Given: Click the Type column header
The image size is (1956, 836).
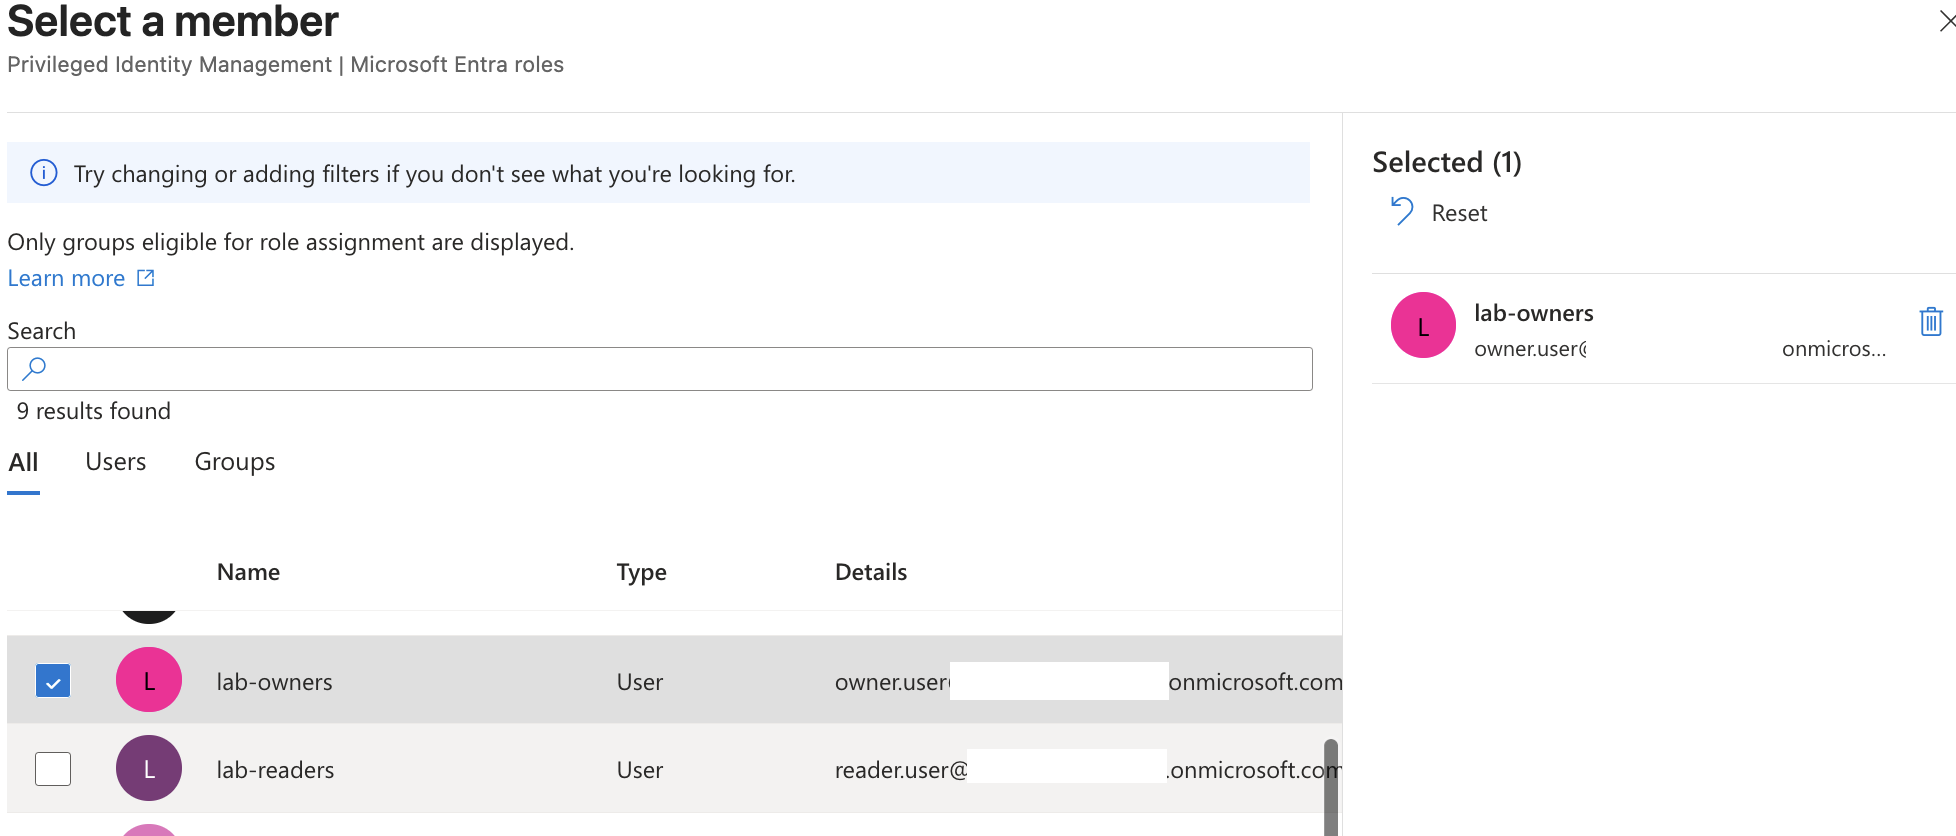Looking at the screenshot, I should click(x=641, y=572).
